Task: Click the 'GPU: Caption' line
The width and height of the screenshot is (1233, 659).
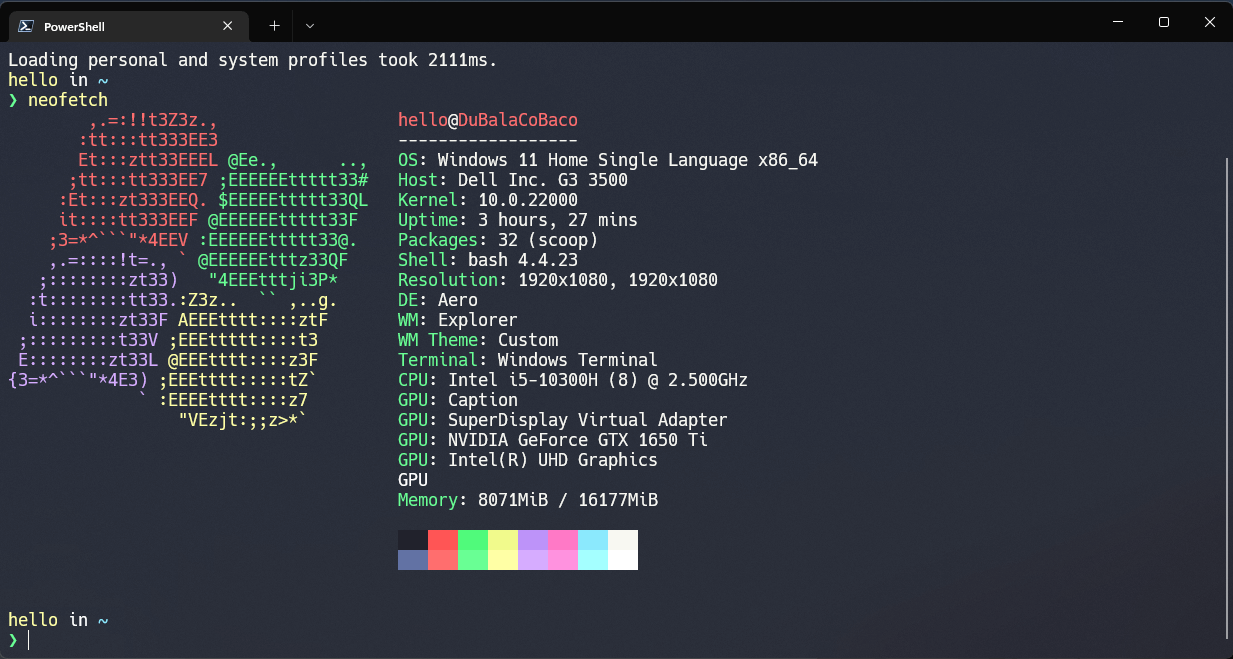Action: [x=458, y=400]
